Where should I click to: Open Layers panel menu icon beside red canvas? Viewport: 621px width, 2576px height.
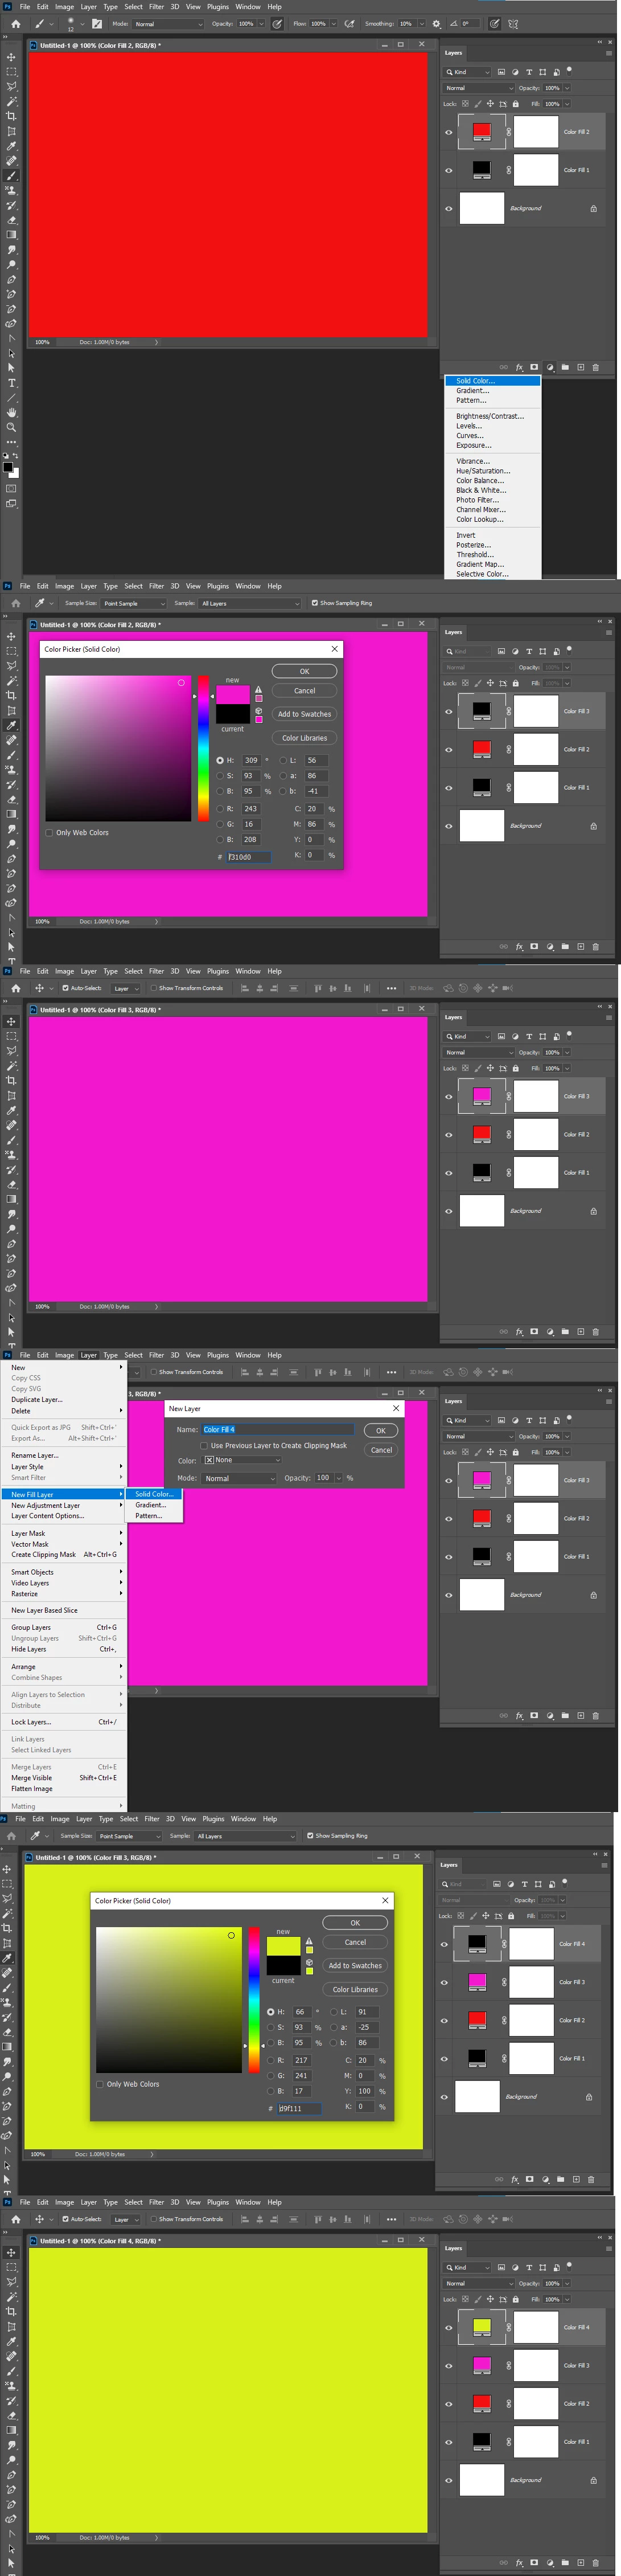coord(609,53)
